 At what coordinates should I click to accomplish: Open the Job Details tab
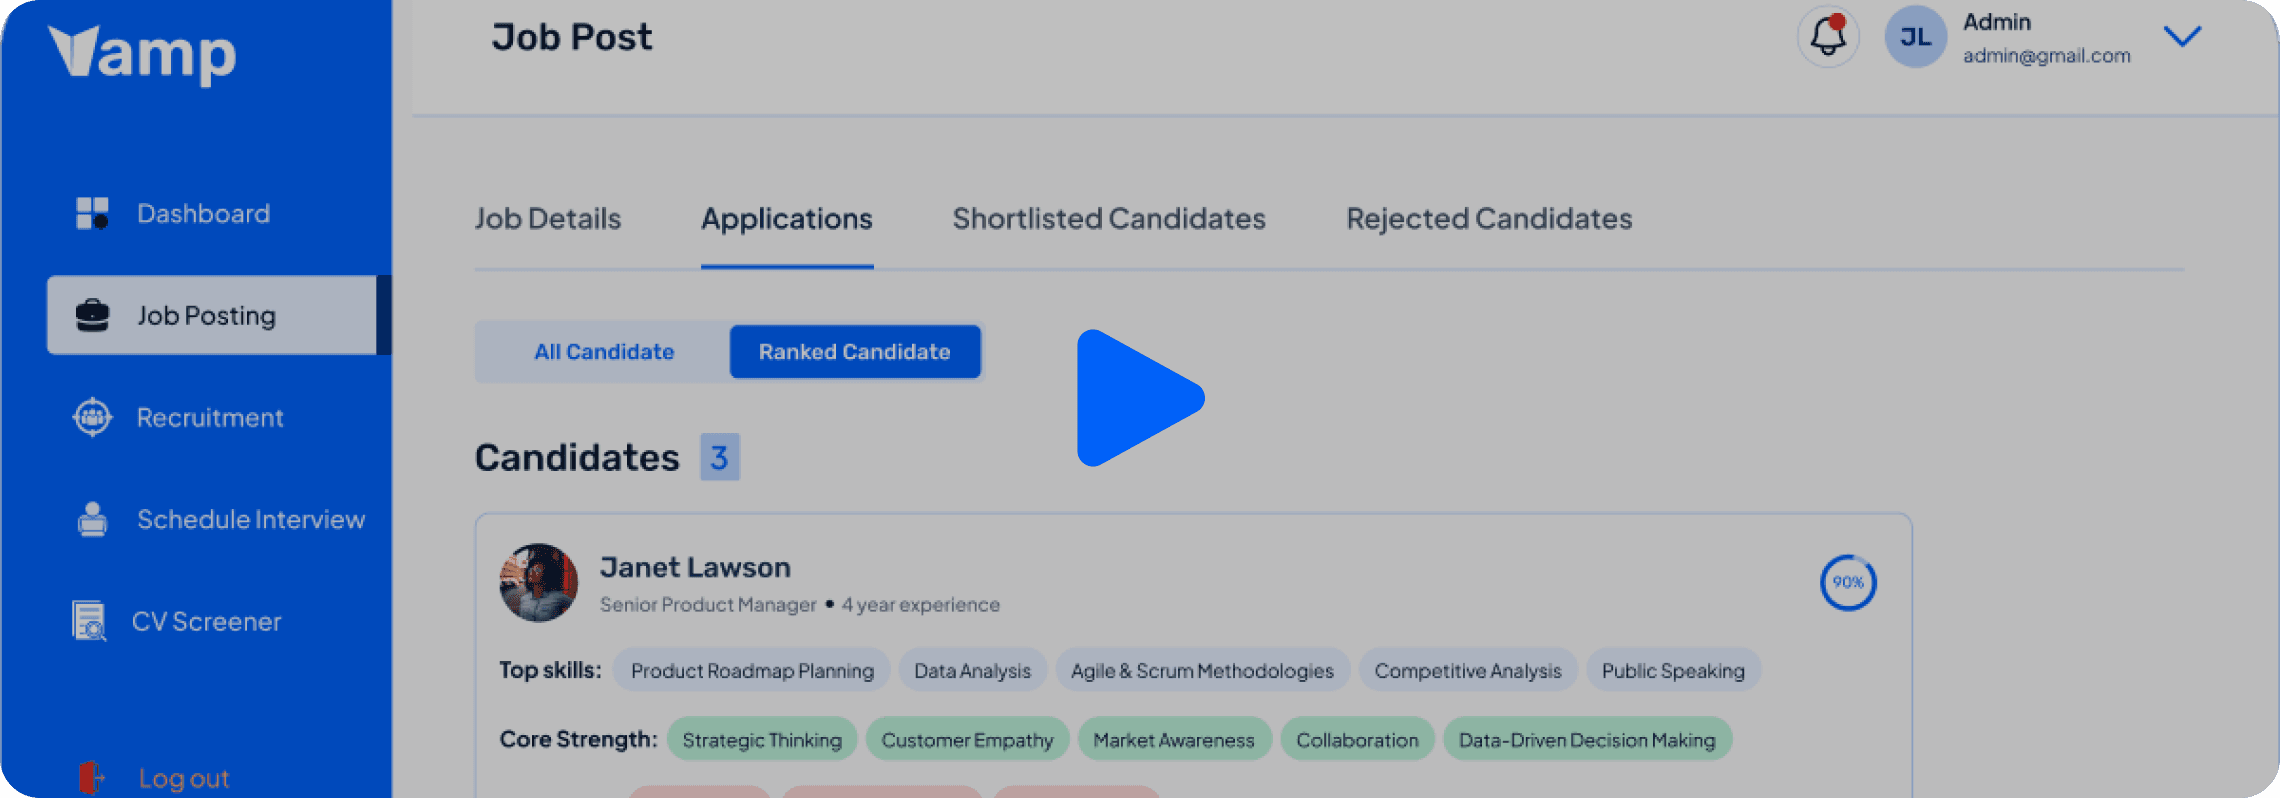click(x=547, y=219)
